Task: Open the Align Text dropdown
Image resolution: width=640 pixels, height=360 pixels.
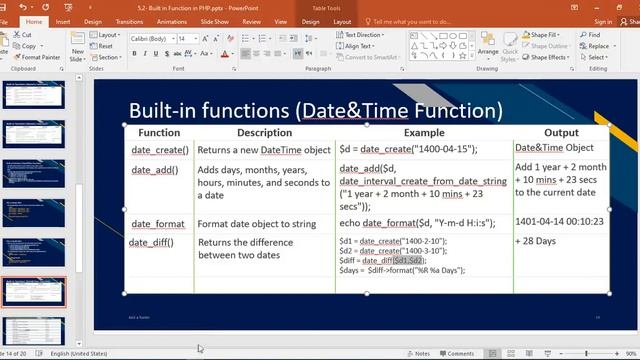Action: (356, 46)
